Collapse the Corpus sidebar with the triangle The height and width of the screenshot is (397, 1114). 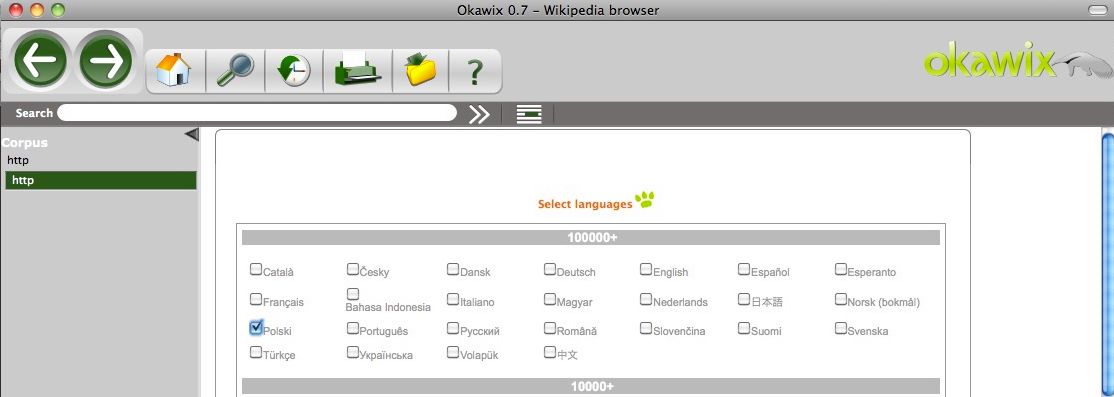pyautogui.click(x=191, y=134)
